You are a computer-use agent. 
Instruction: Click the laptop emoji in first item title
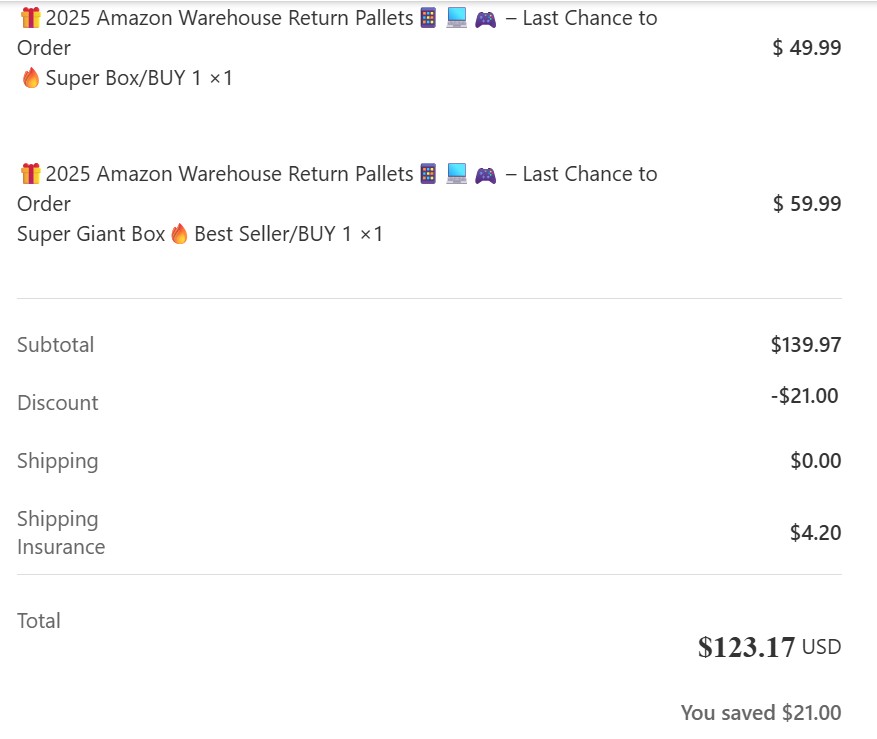pyautogui.click(x=456, y=18)
